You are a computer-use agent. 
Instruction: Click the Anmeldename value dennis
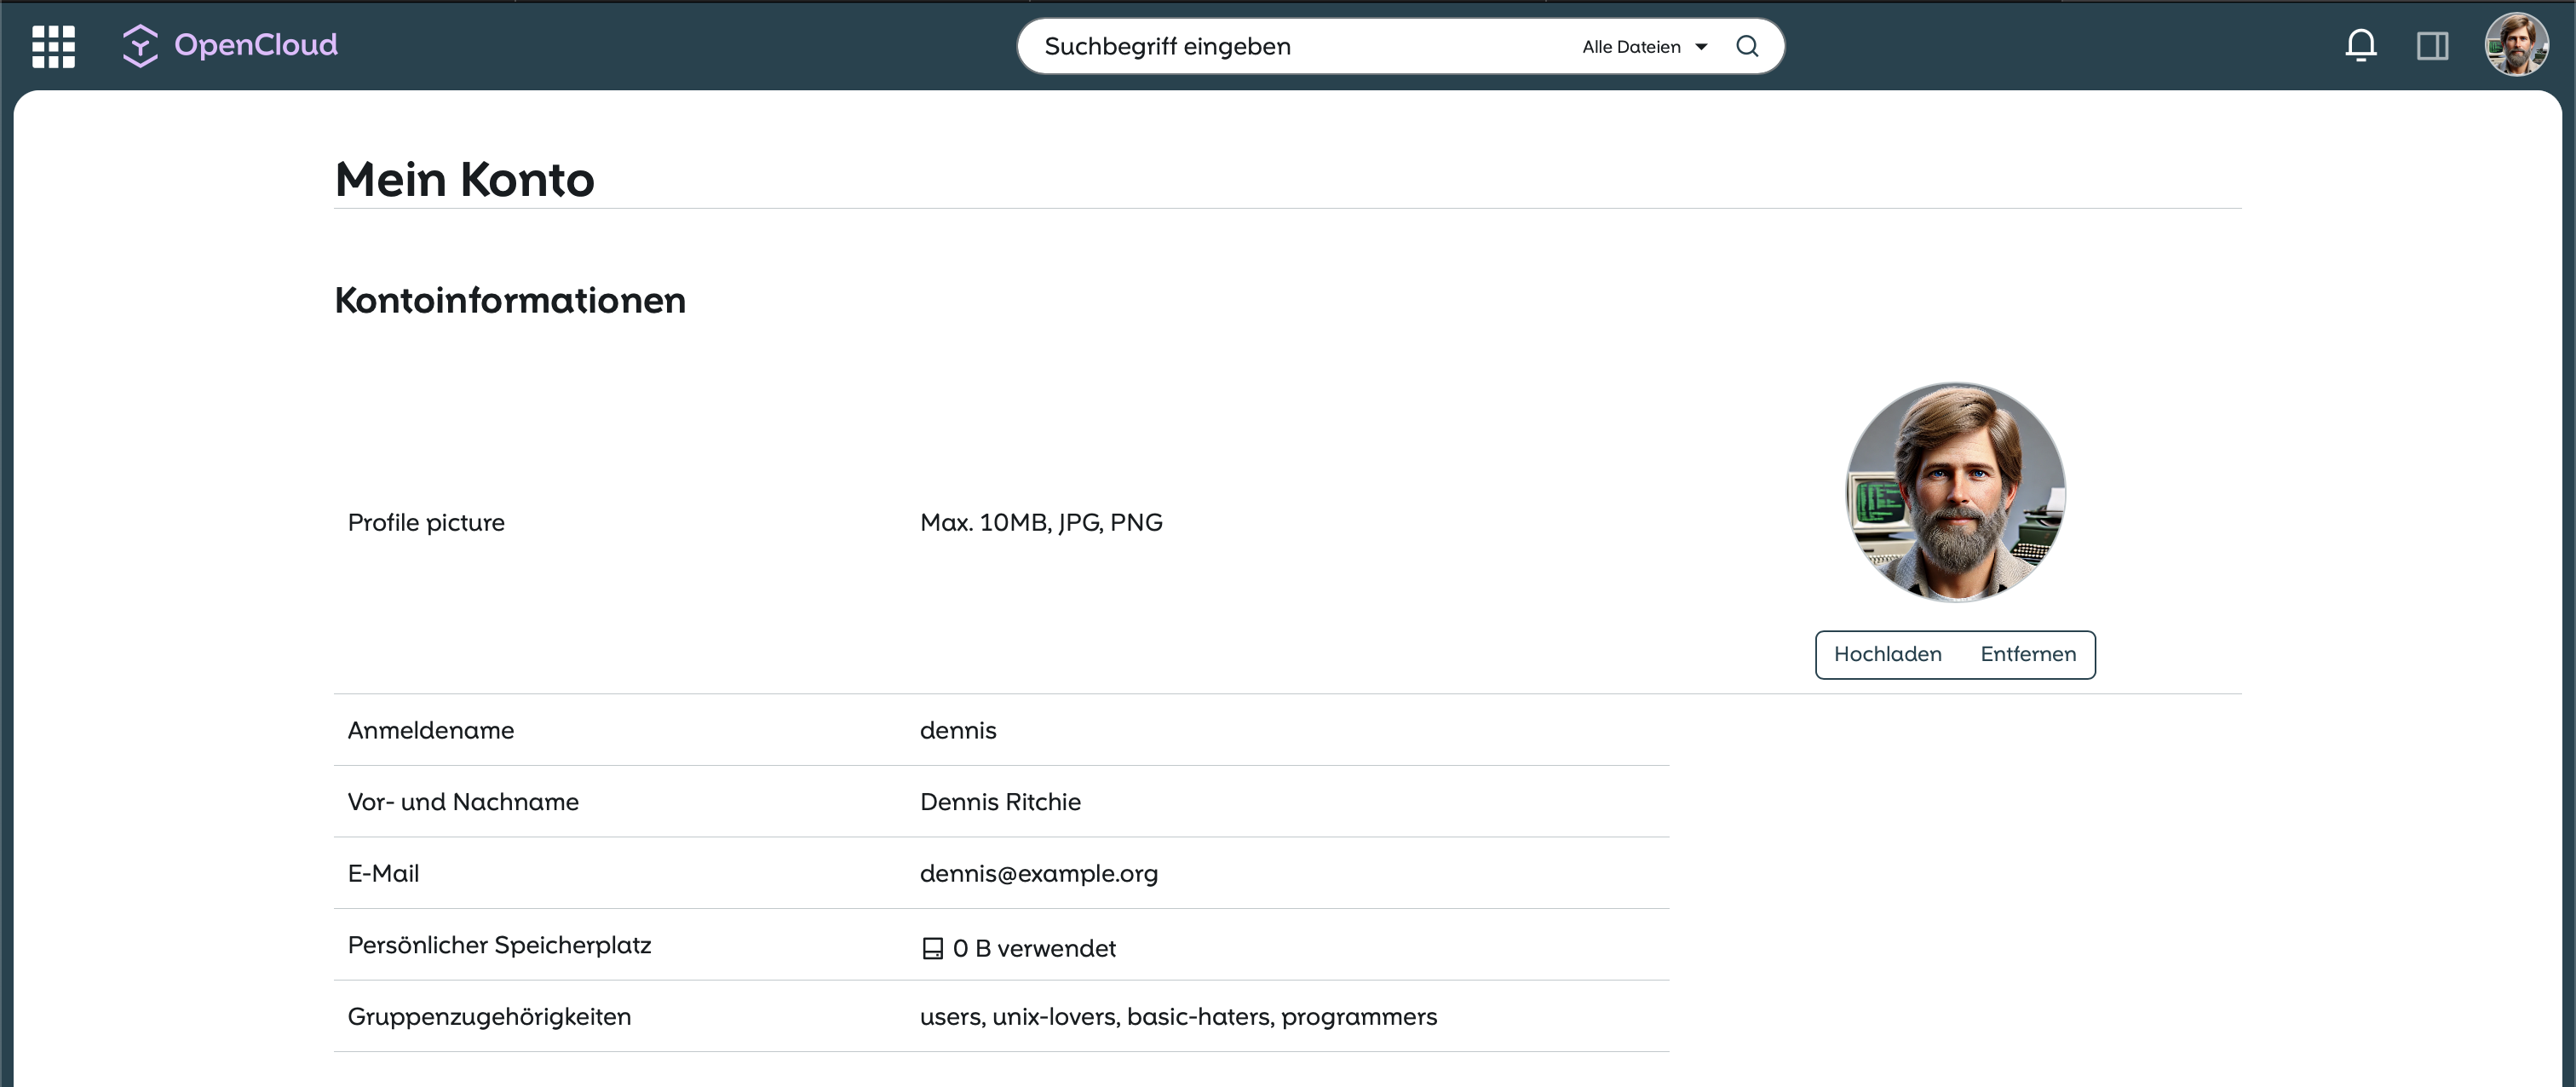pos(958,730)
